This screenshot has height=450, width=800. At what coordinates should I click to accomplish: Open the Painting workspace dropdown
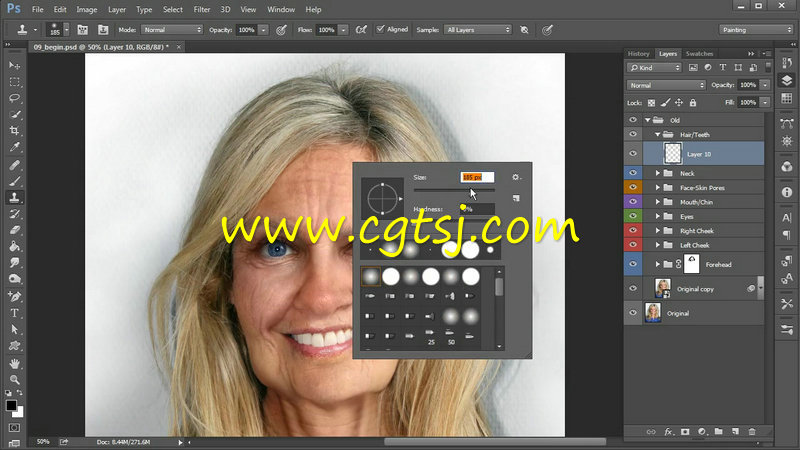pos(756,30)
